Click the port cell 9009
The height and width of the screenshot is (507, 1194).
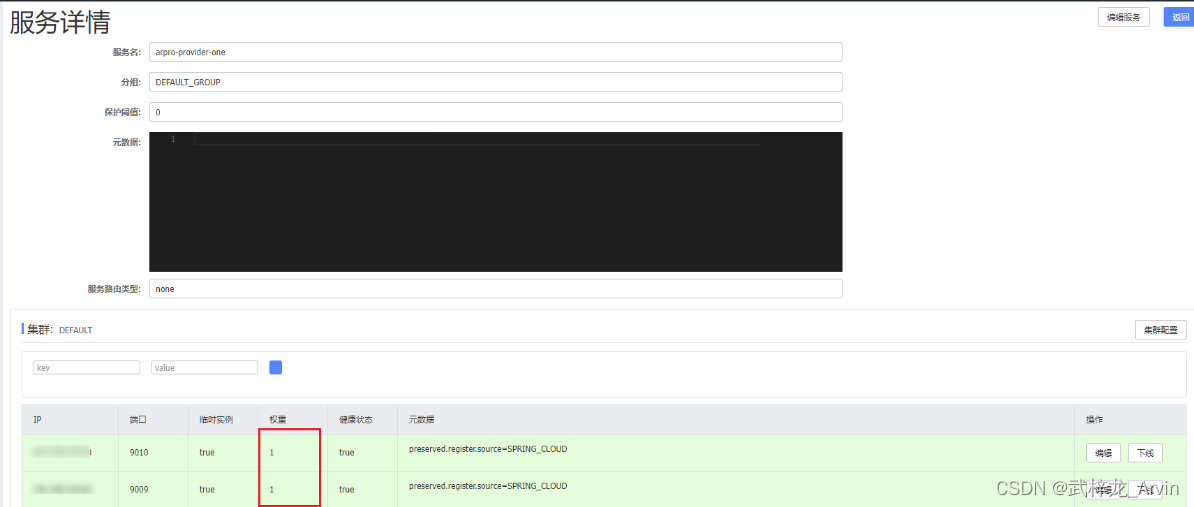139,489
